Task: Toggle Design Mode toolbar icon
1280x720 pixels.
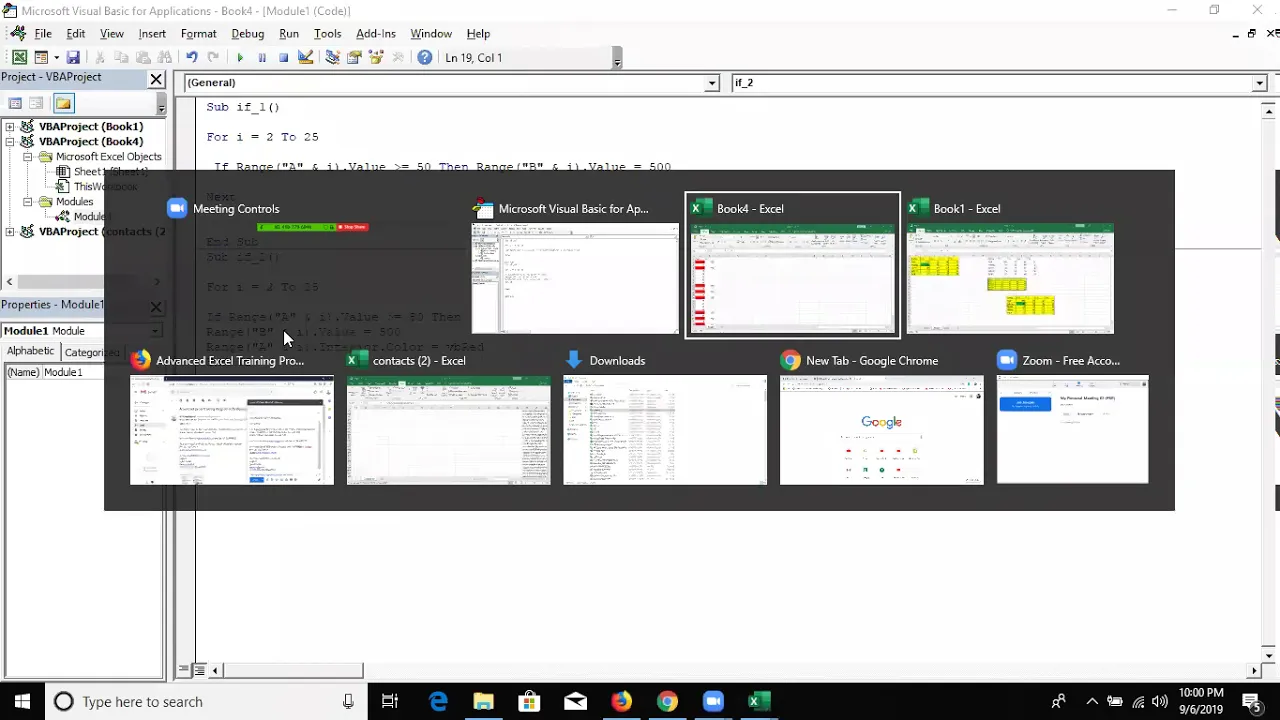Action: (306, 58)
